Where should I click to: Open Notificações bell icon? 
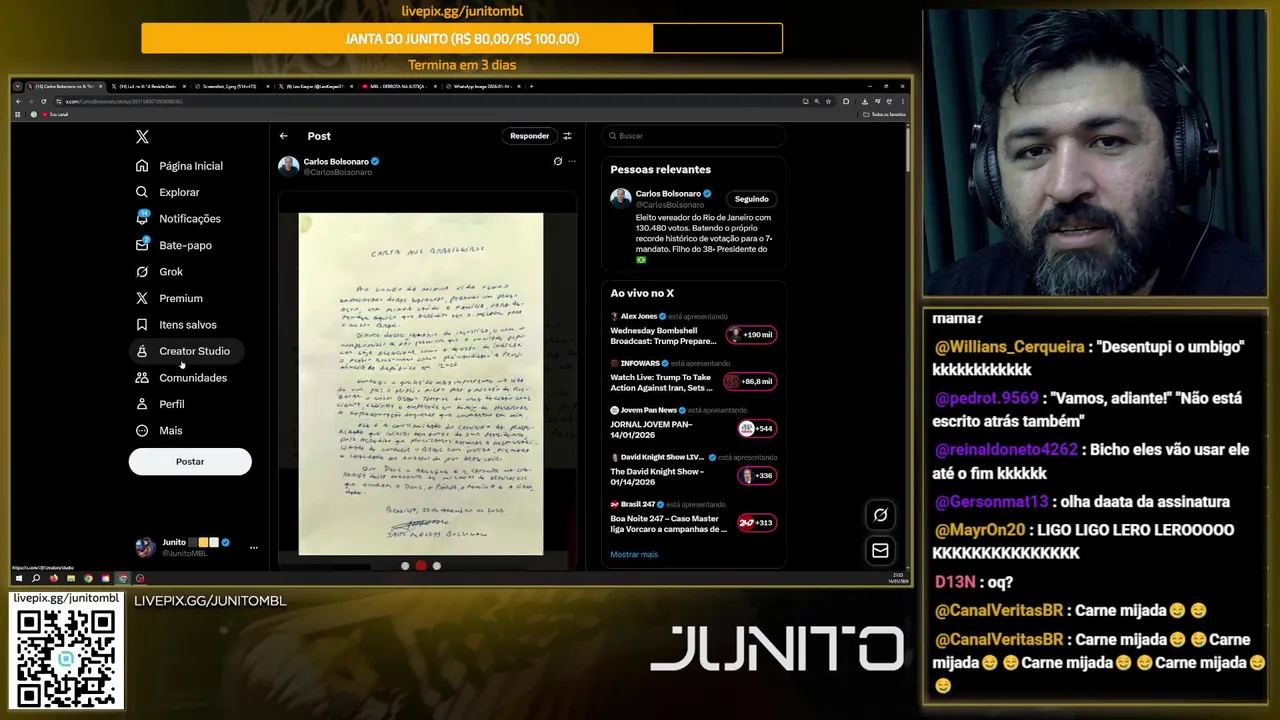point(142,218)
